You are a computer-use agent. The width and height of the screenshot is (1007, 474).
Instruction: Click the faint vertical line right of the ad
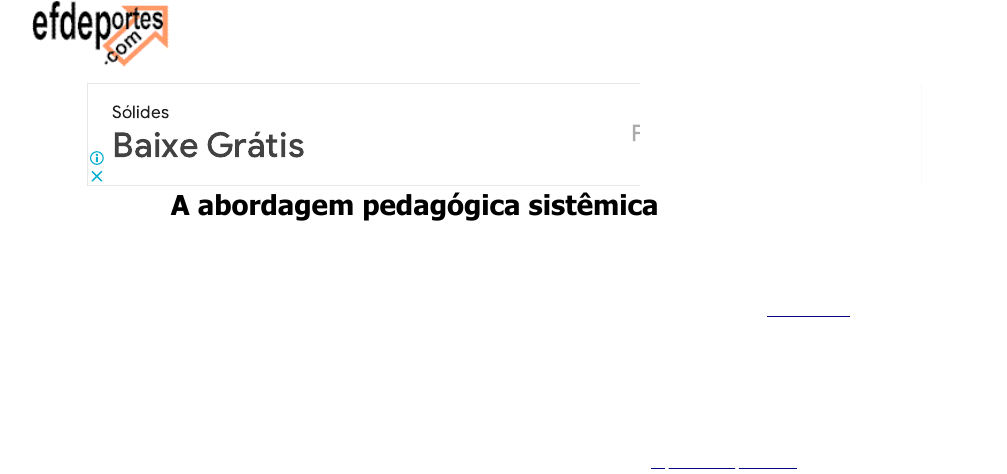(923, 135)
